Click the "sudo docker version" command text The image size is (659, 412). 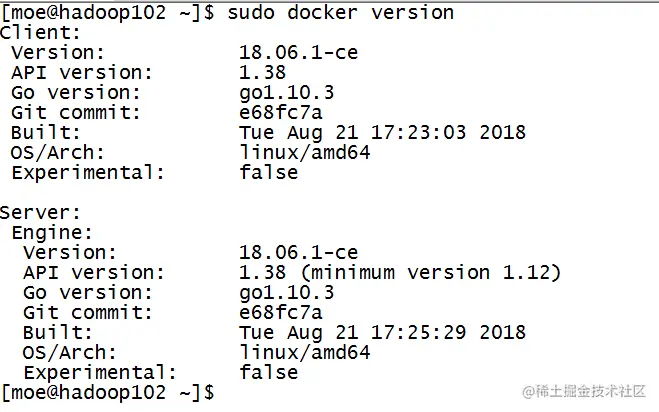(x=341, y=12)
